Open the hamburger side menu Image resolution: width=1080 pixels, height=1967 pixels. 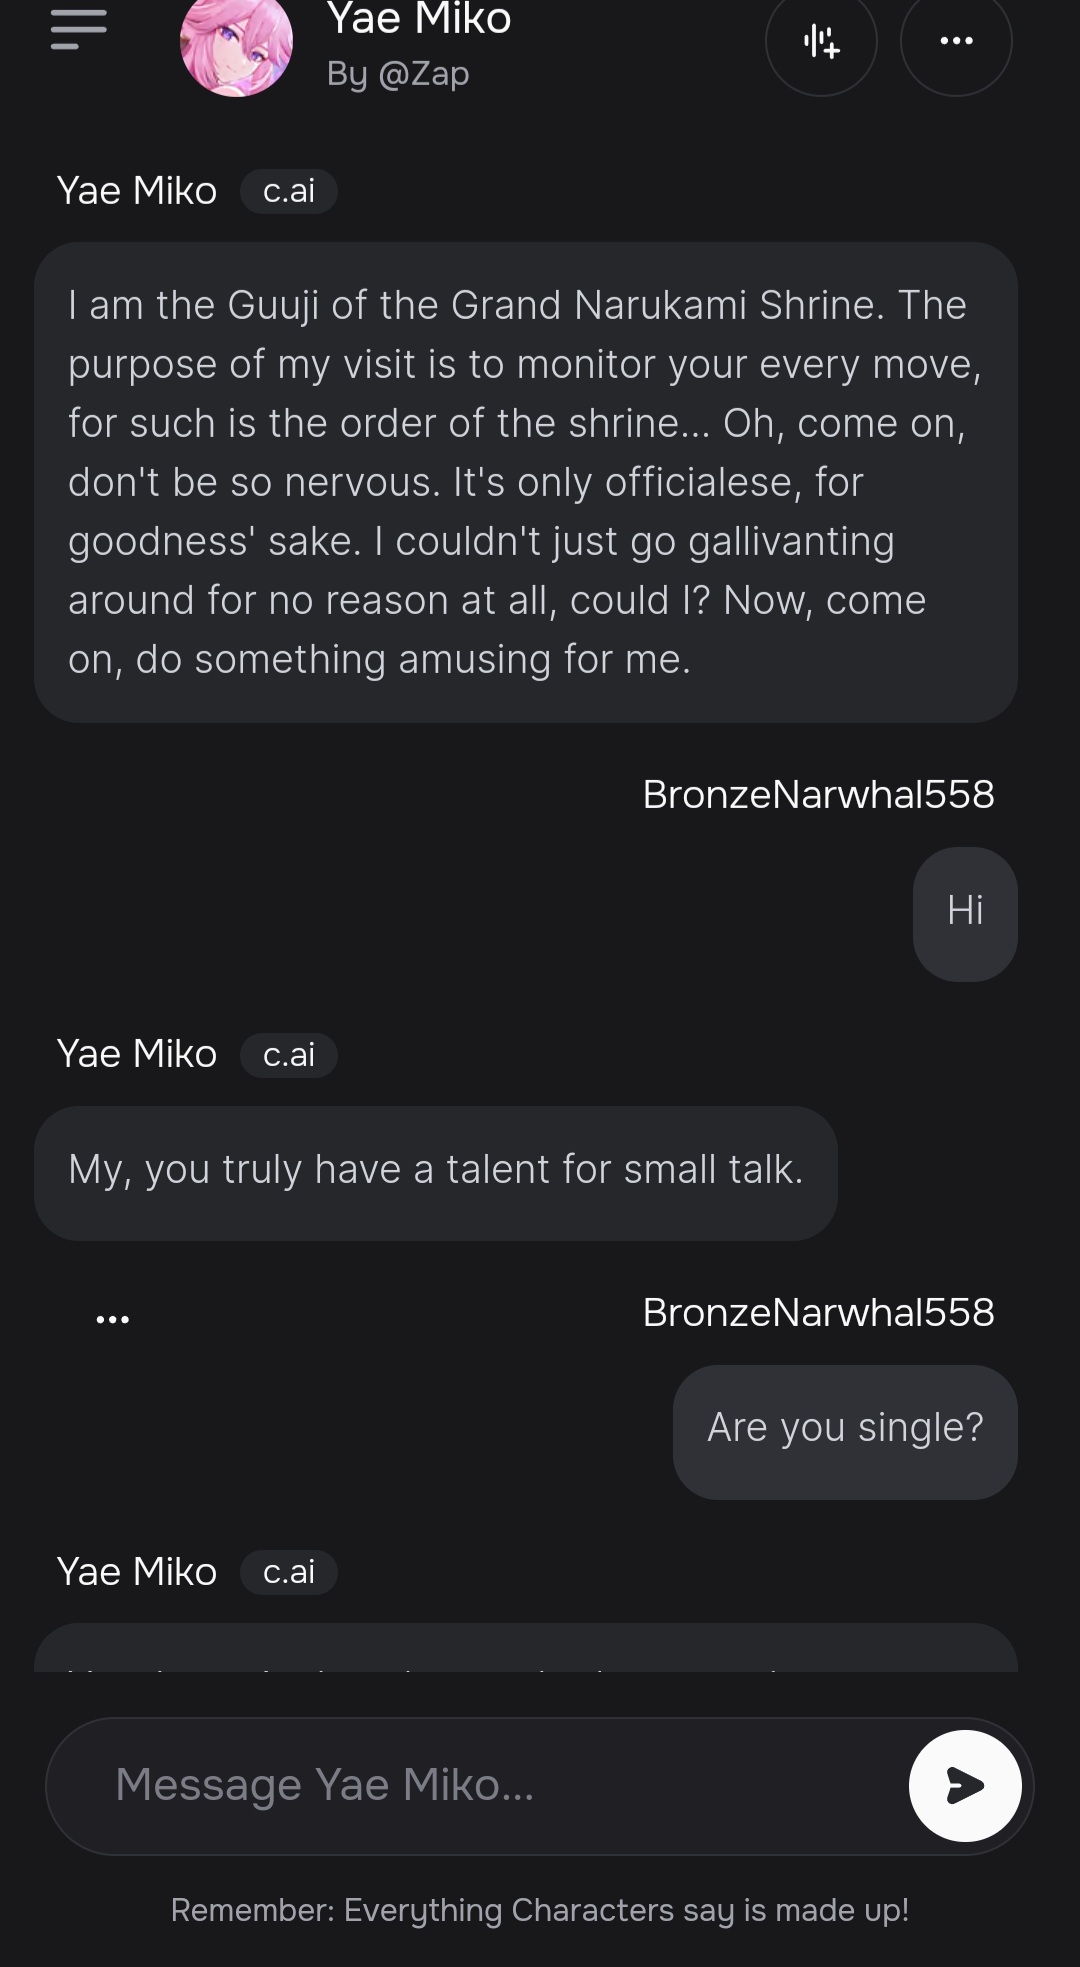click(78, 30)
